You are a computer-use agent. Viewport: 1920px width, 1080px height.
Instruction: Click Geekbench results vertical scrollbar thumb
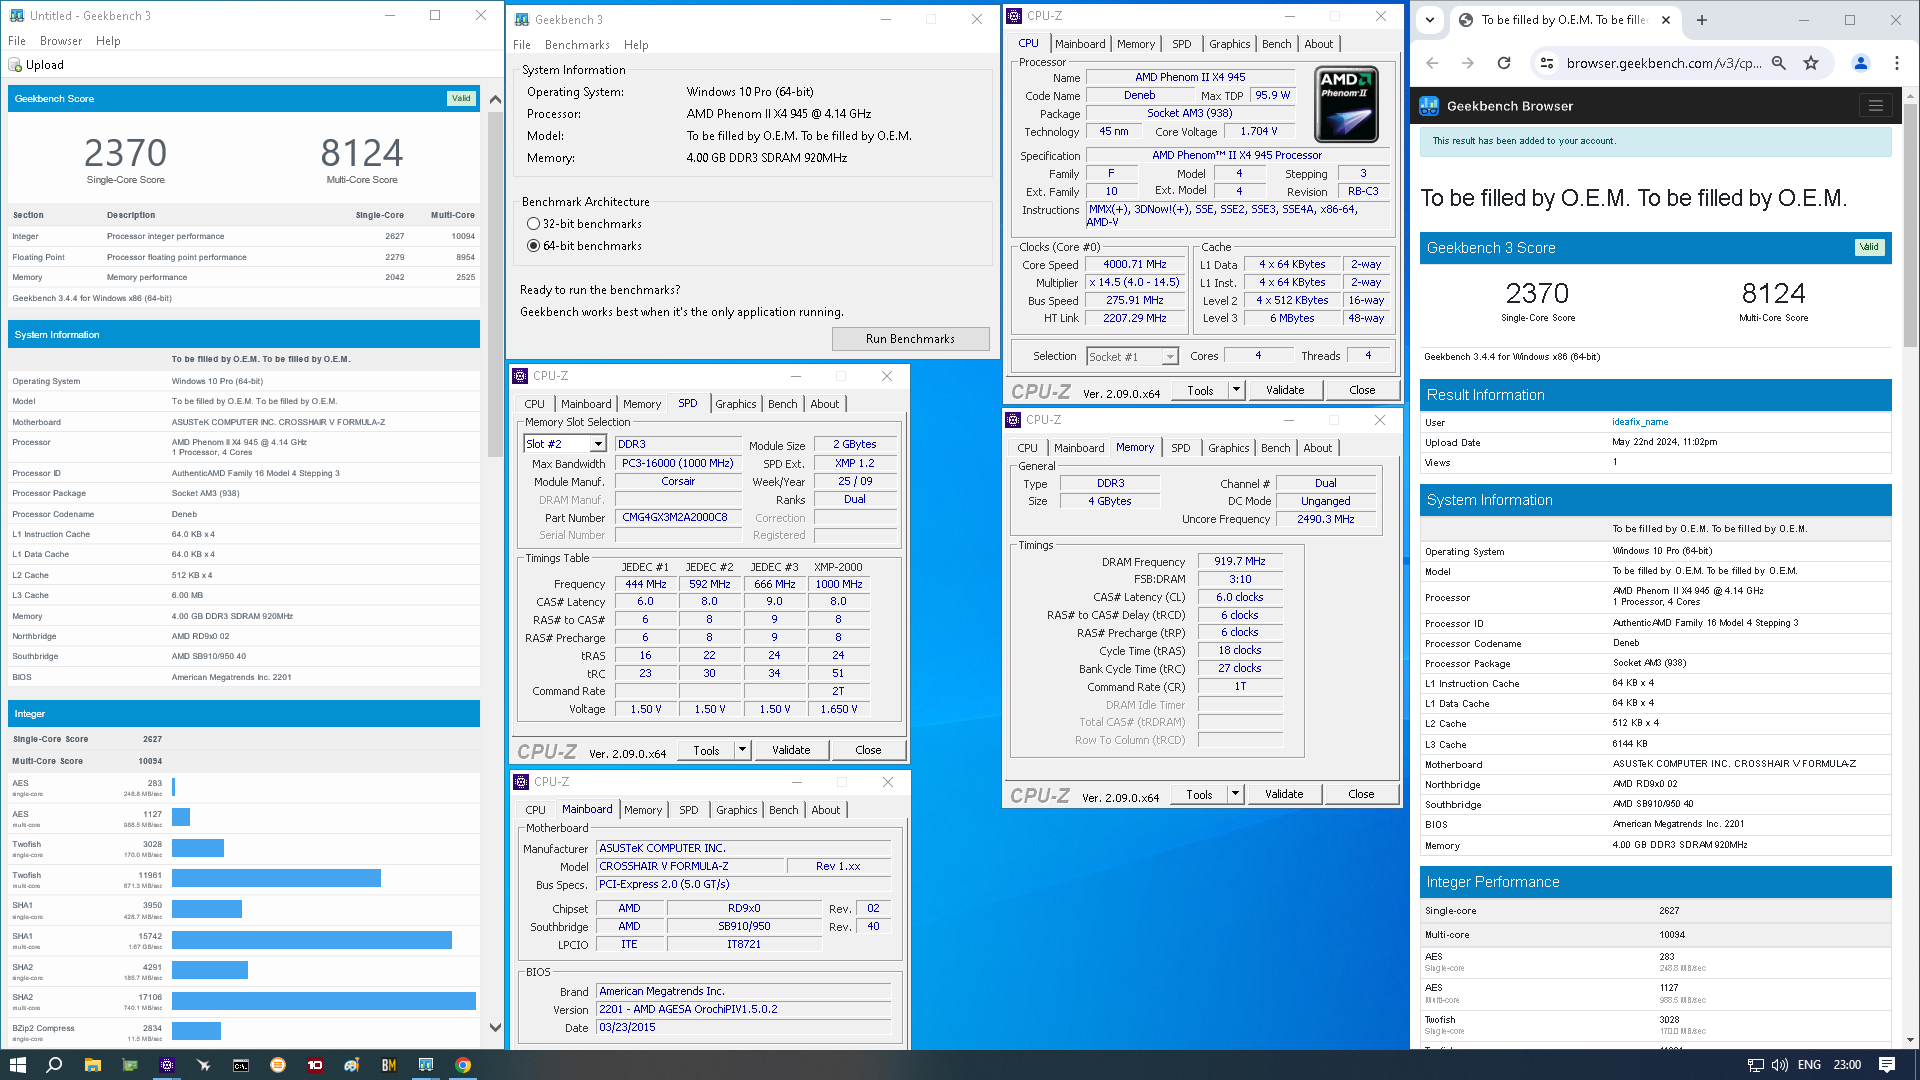[495, 284]
